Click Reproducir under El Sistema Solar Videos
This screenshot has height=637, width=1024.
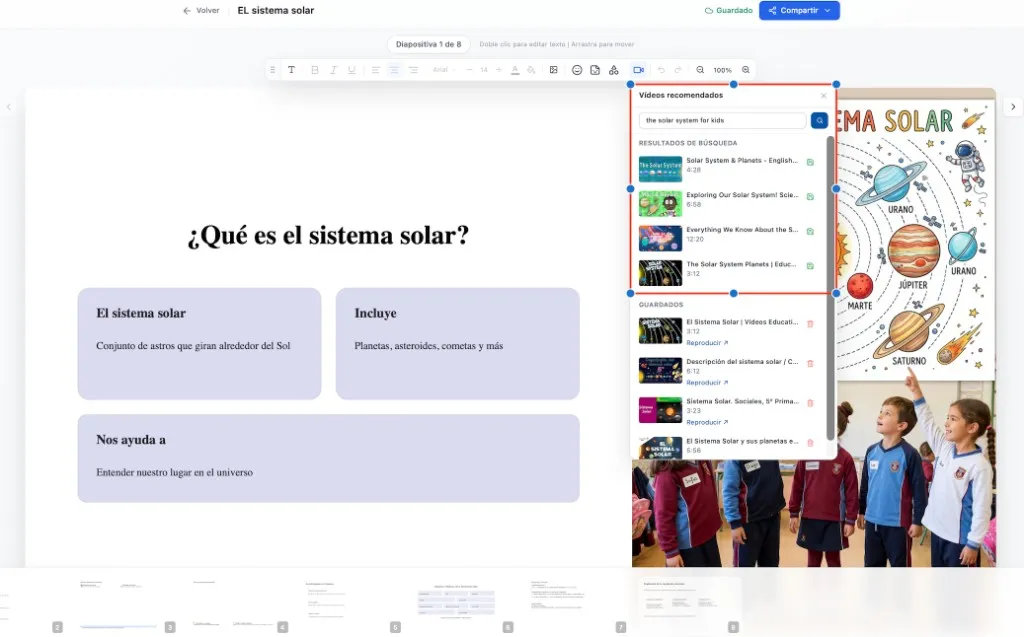[707, 342]
